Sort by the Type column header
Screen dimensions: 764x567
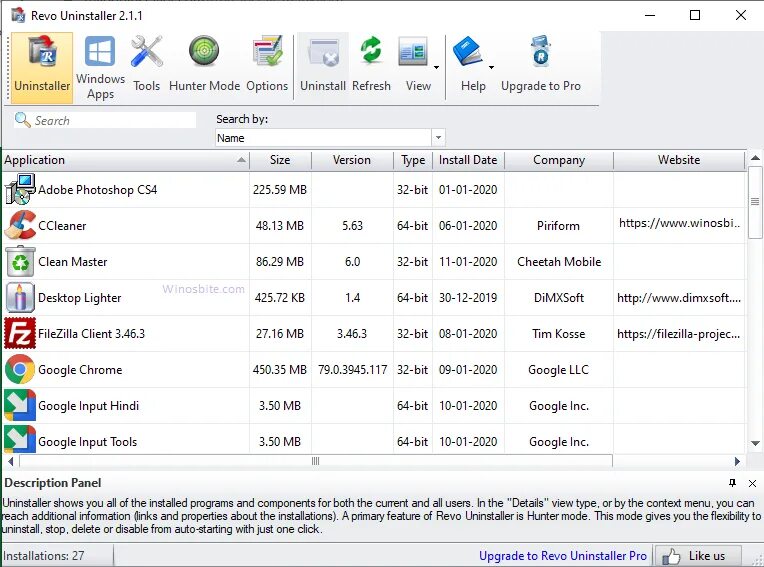point(413,160)
